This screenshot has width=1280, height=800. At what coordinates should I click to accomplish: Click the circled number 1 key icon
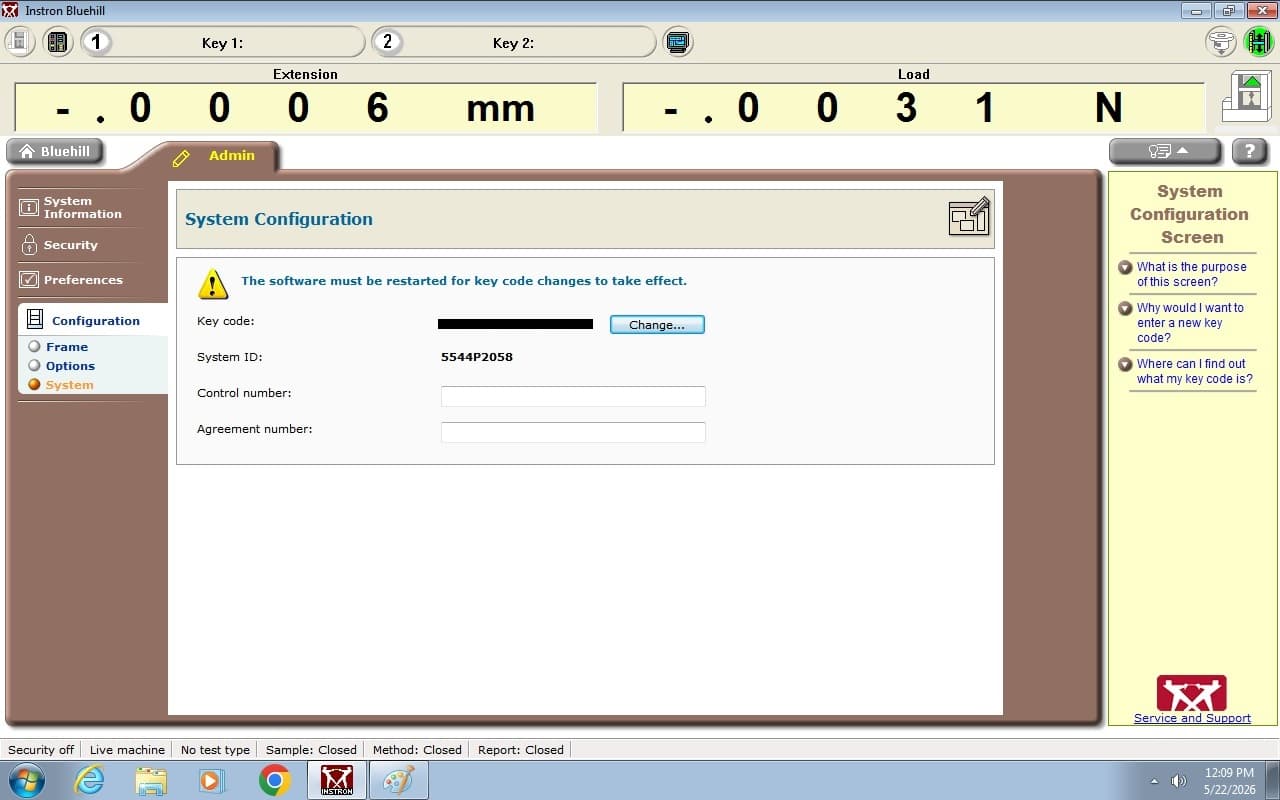(x=97, y=42)
